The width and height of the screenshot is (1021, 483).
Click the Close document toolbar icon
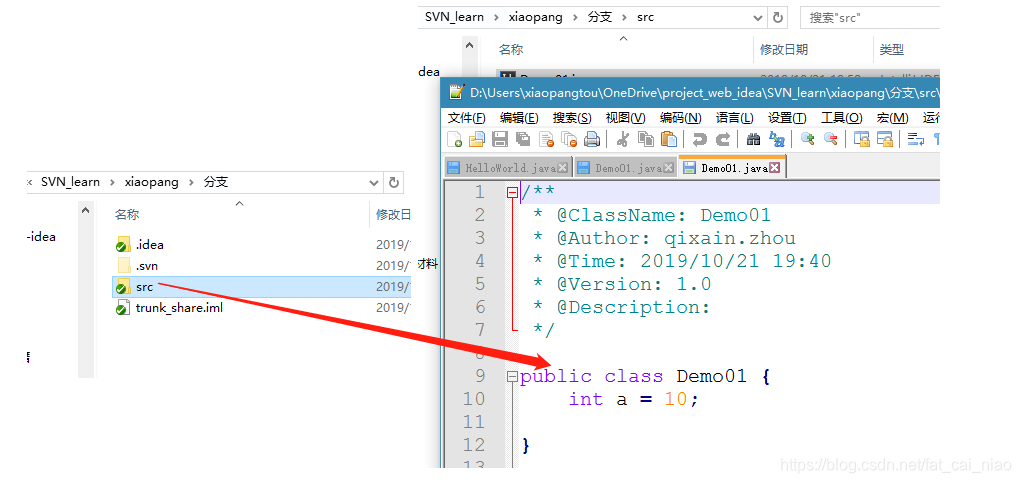point(546,139)
